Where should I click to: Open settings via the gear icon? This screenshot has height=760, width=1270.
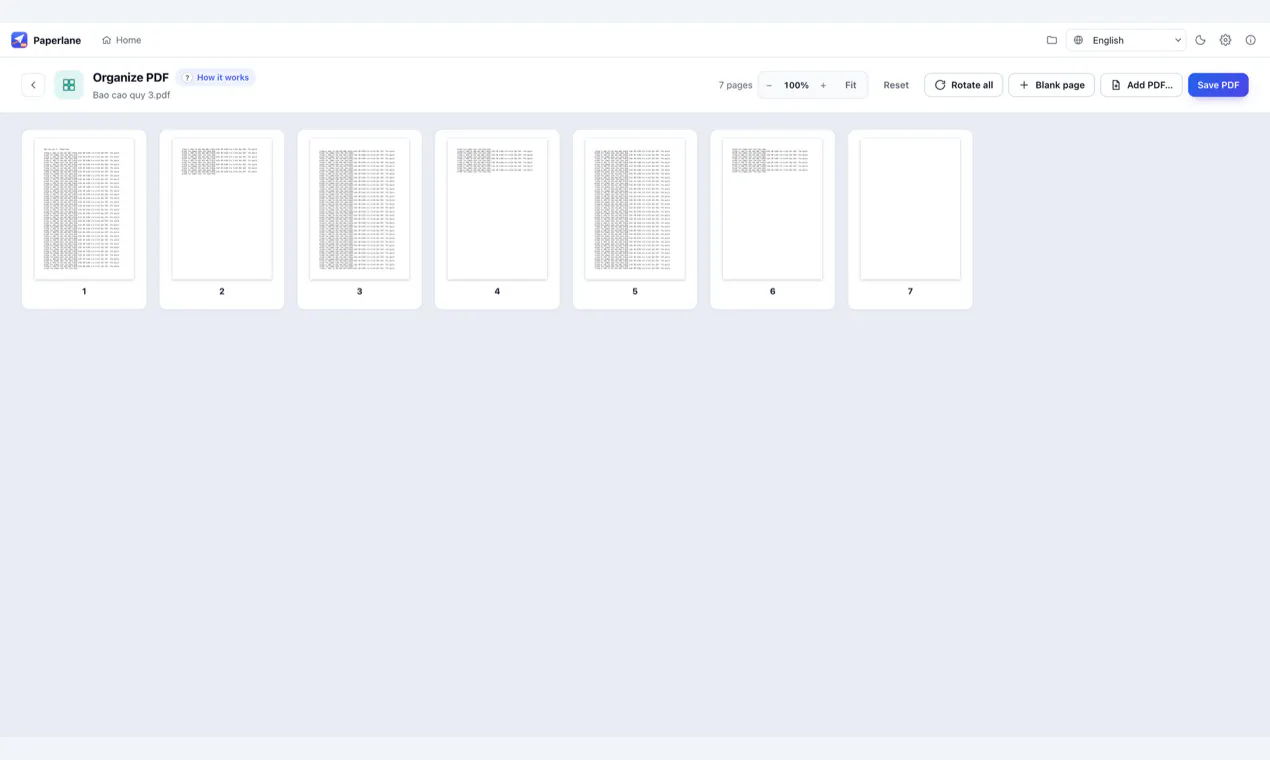pyautogui.click(x=1225, y=40)
